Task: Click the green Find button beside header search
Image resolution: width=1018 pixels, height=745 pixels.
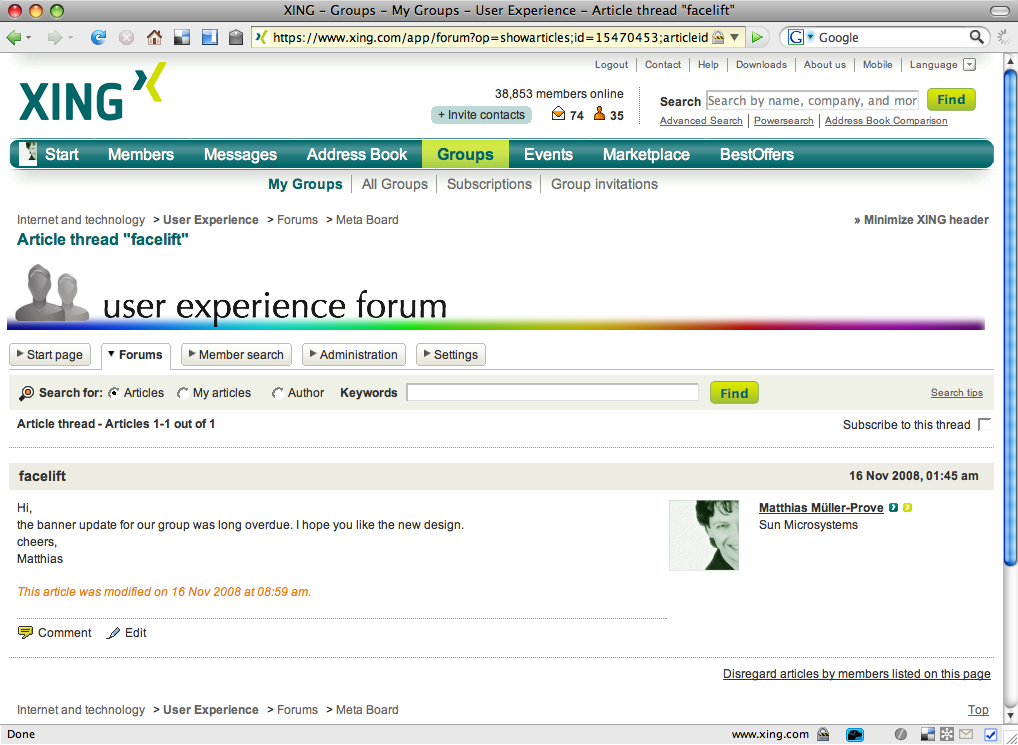Action: tap(951, 100)
